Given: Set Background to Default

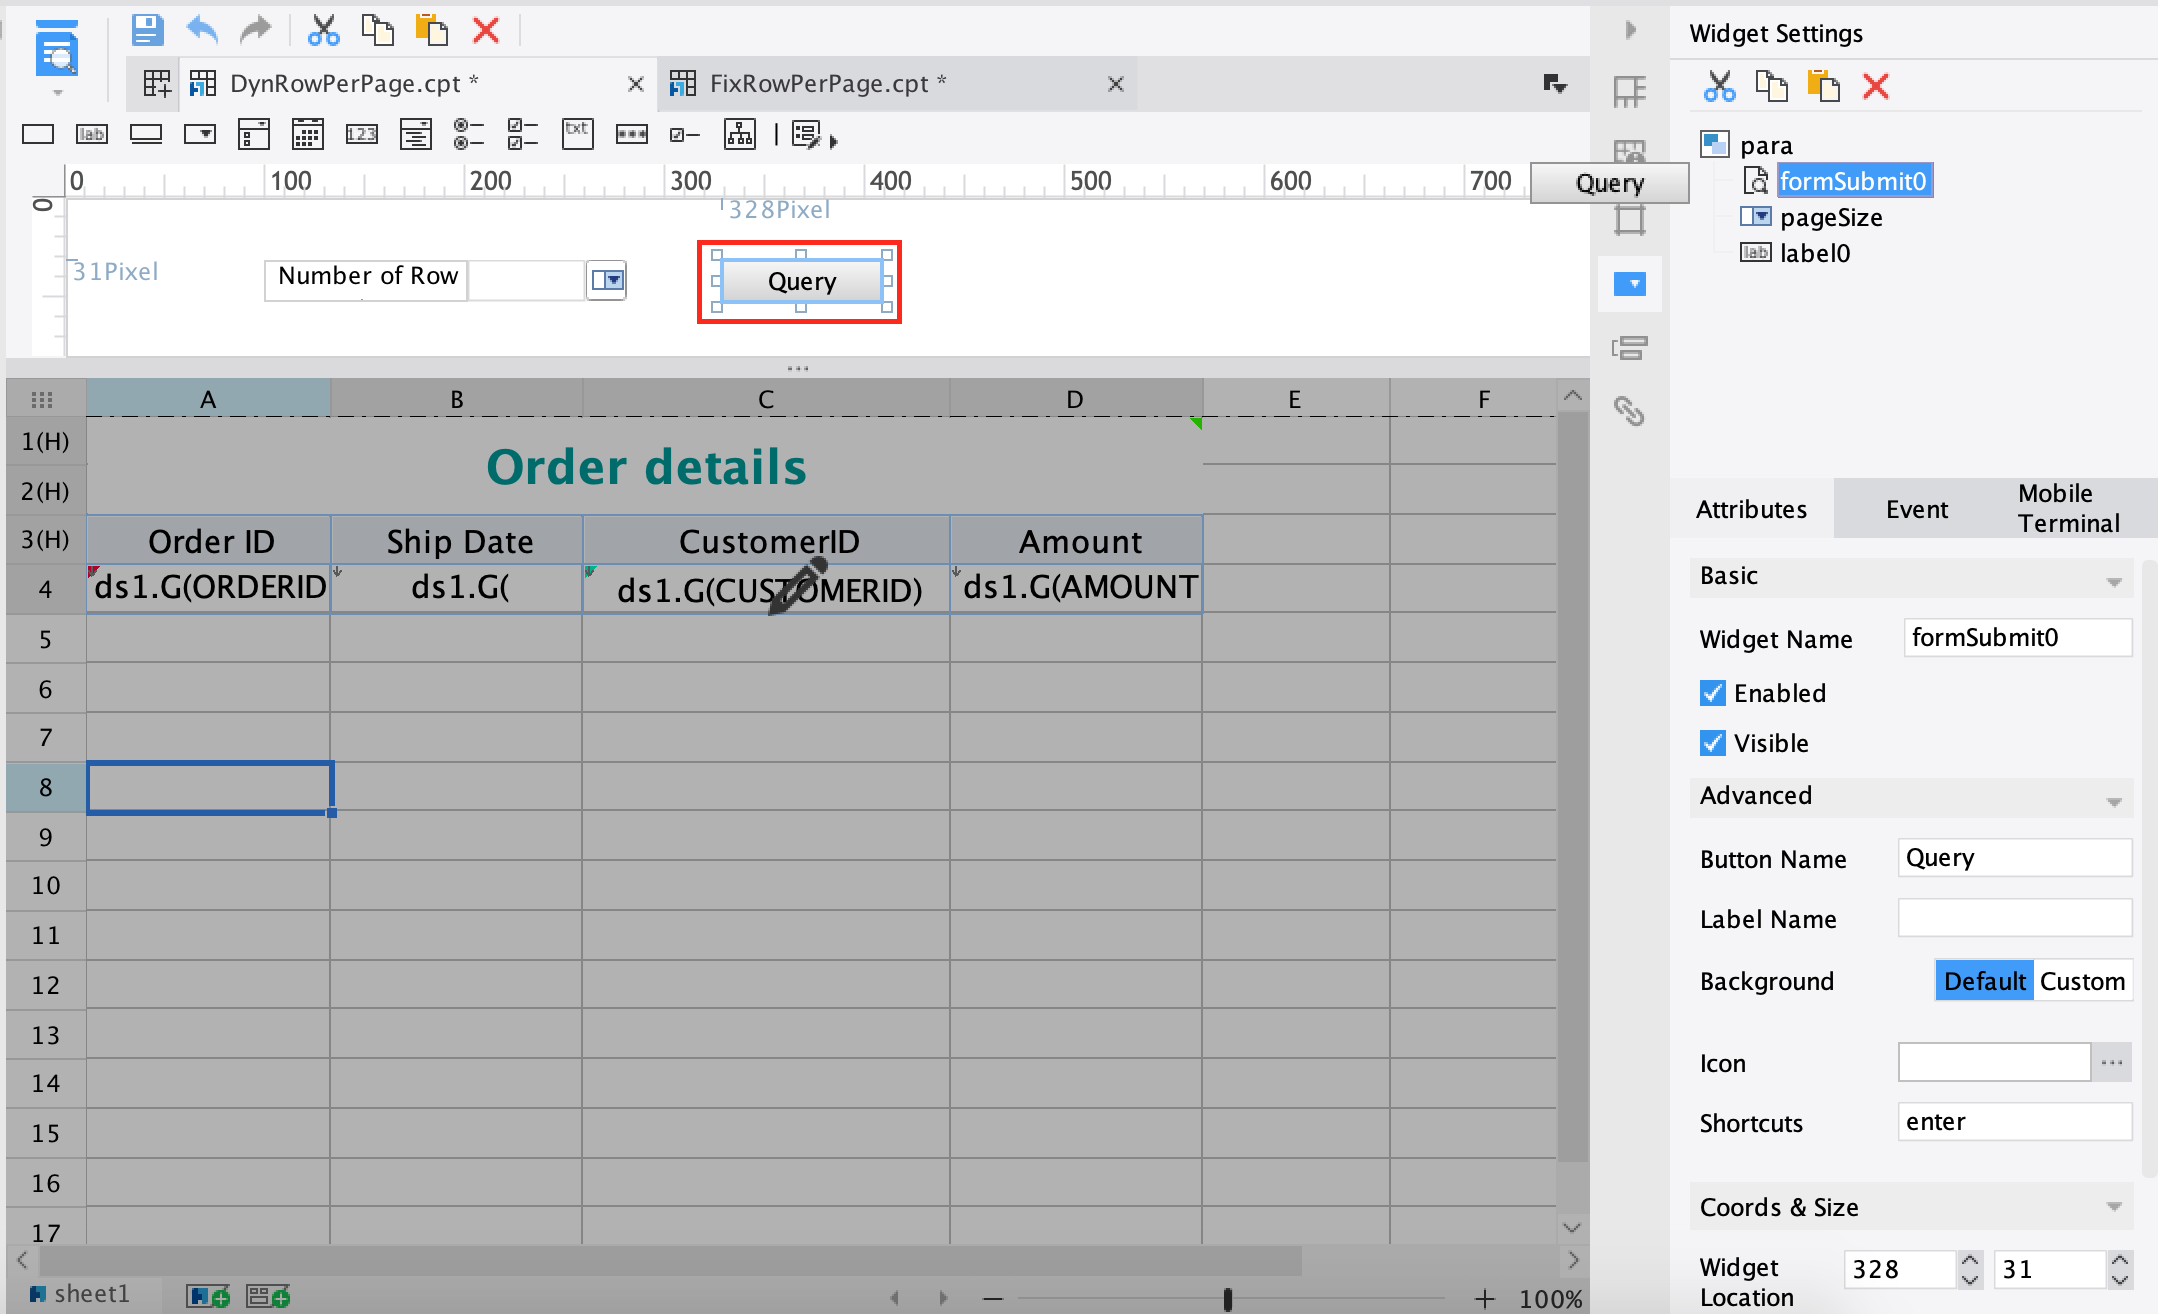Looking at the screenshot, I should pyautogui.click(x=1985, y=981).
